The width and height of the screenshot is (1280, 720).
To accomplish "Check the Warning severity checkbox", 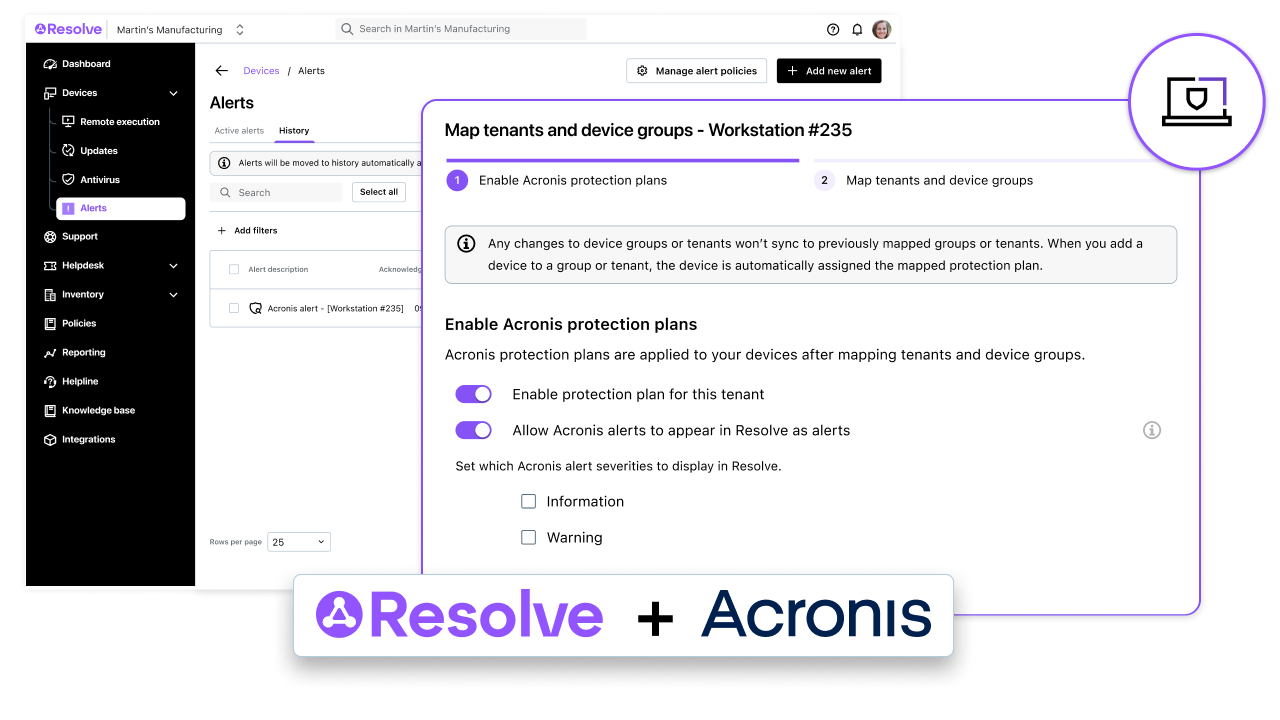I will [x=529, y=537].
